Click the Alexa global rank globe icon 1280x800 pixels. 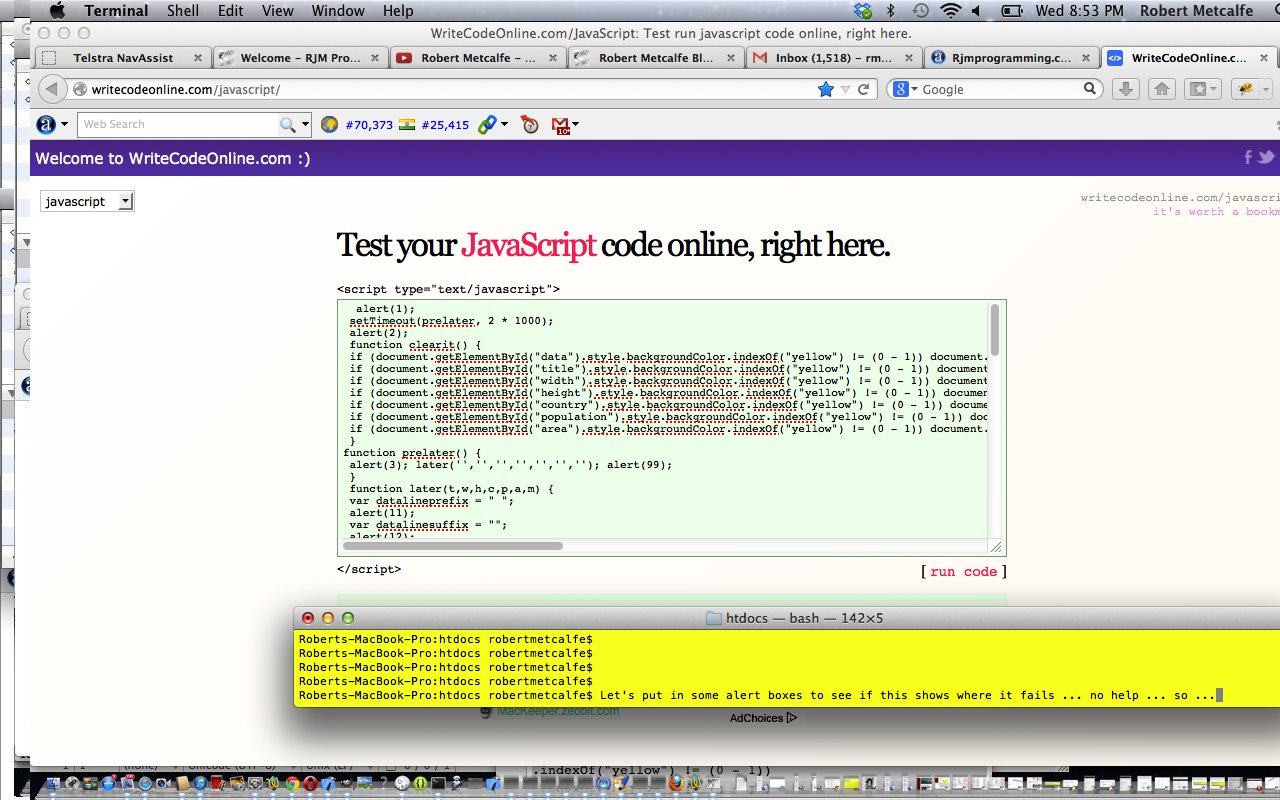[329, 125]
